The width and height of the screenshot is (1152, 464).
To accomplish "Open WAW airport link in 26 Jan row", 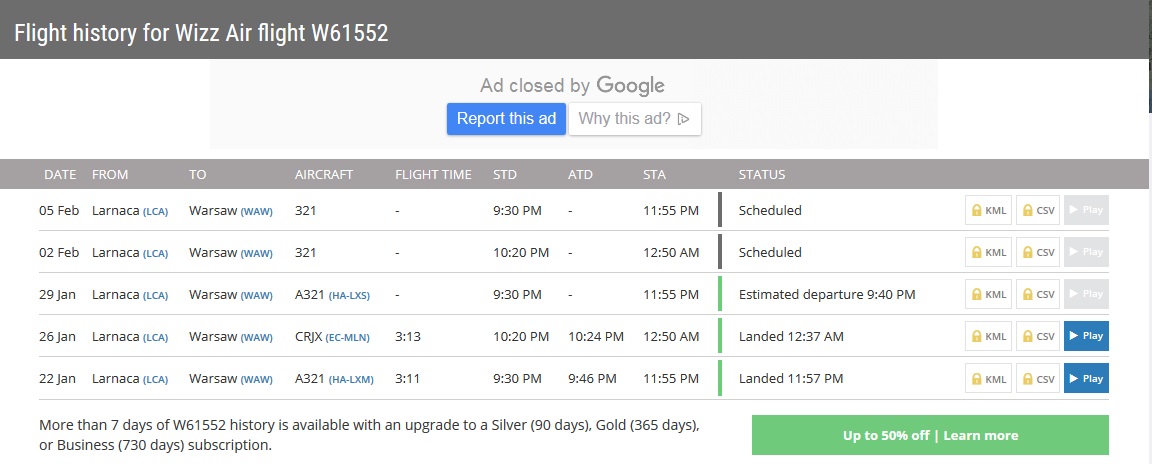I will coord(256,338).
